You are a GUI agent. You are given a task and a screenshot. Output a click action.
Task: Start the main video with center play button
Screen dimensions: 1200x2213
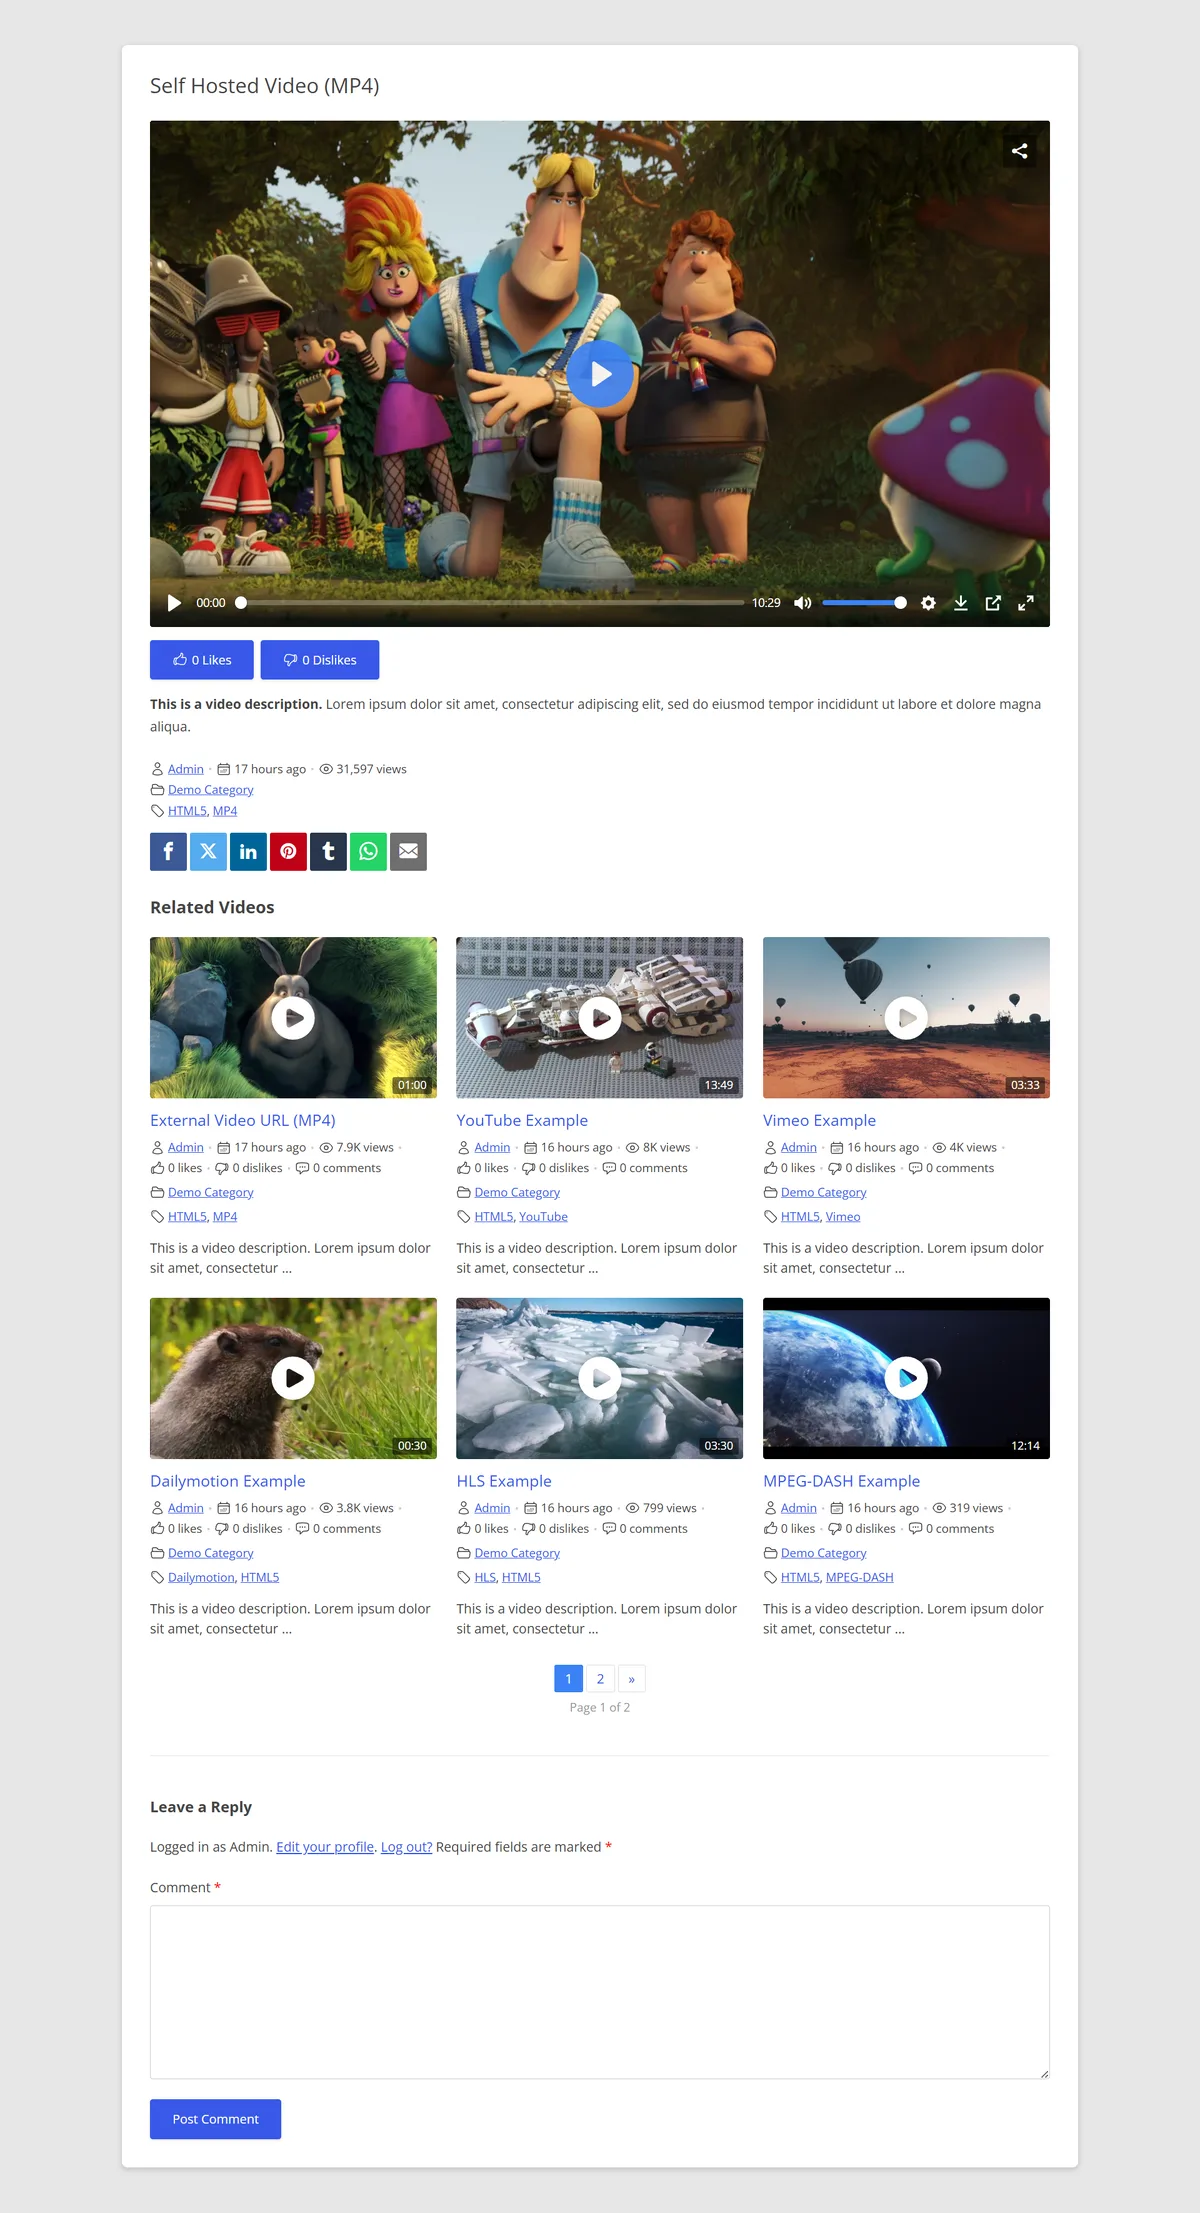[600, 374]
